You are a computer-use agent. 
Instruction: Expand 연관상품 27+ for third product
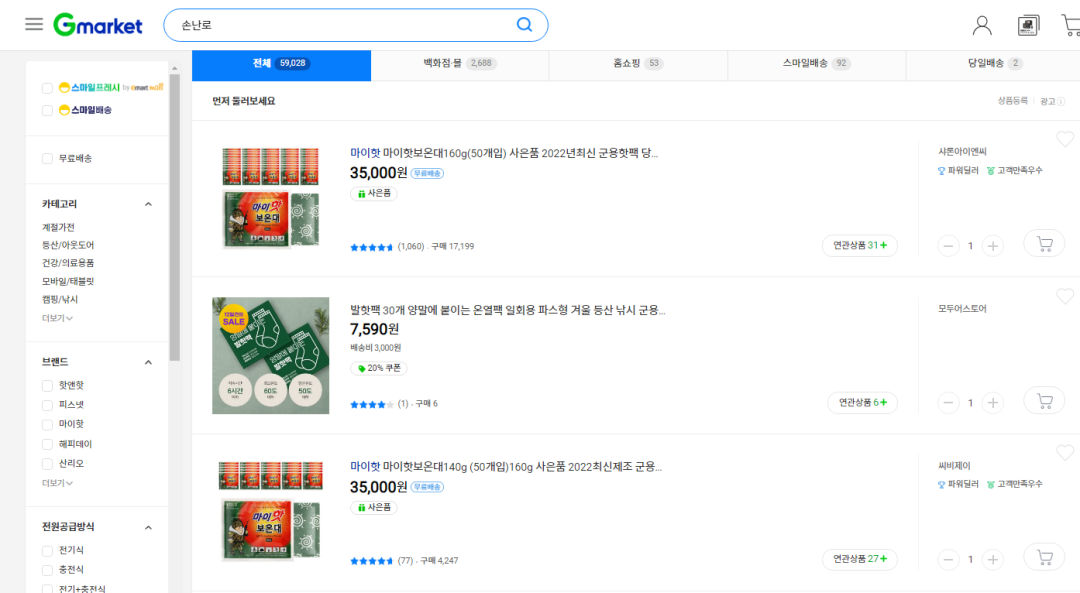pos(860,559)
